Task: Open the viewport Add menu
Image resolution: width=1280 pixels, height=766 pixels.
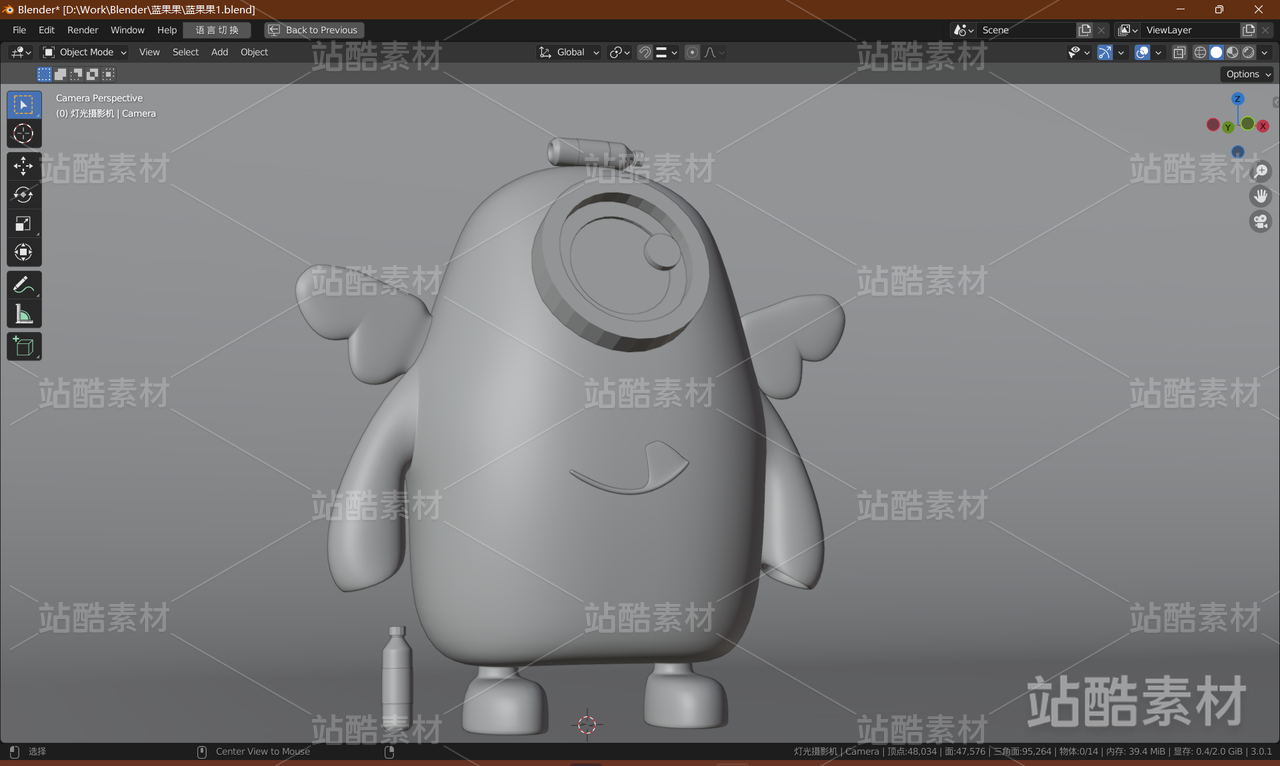Action: 220,52
